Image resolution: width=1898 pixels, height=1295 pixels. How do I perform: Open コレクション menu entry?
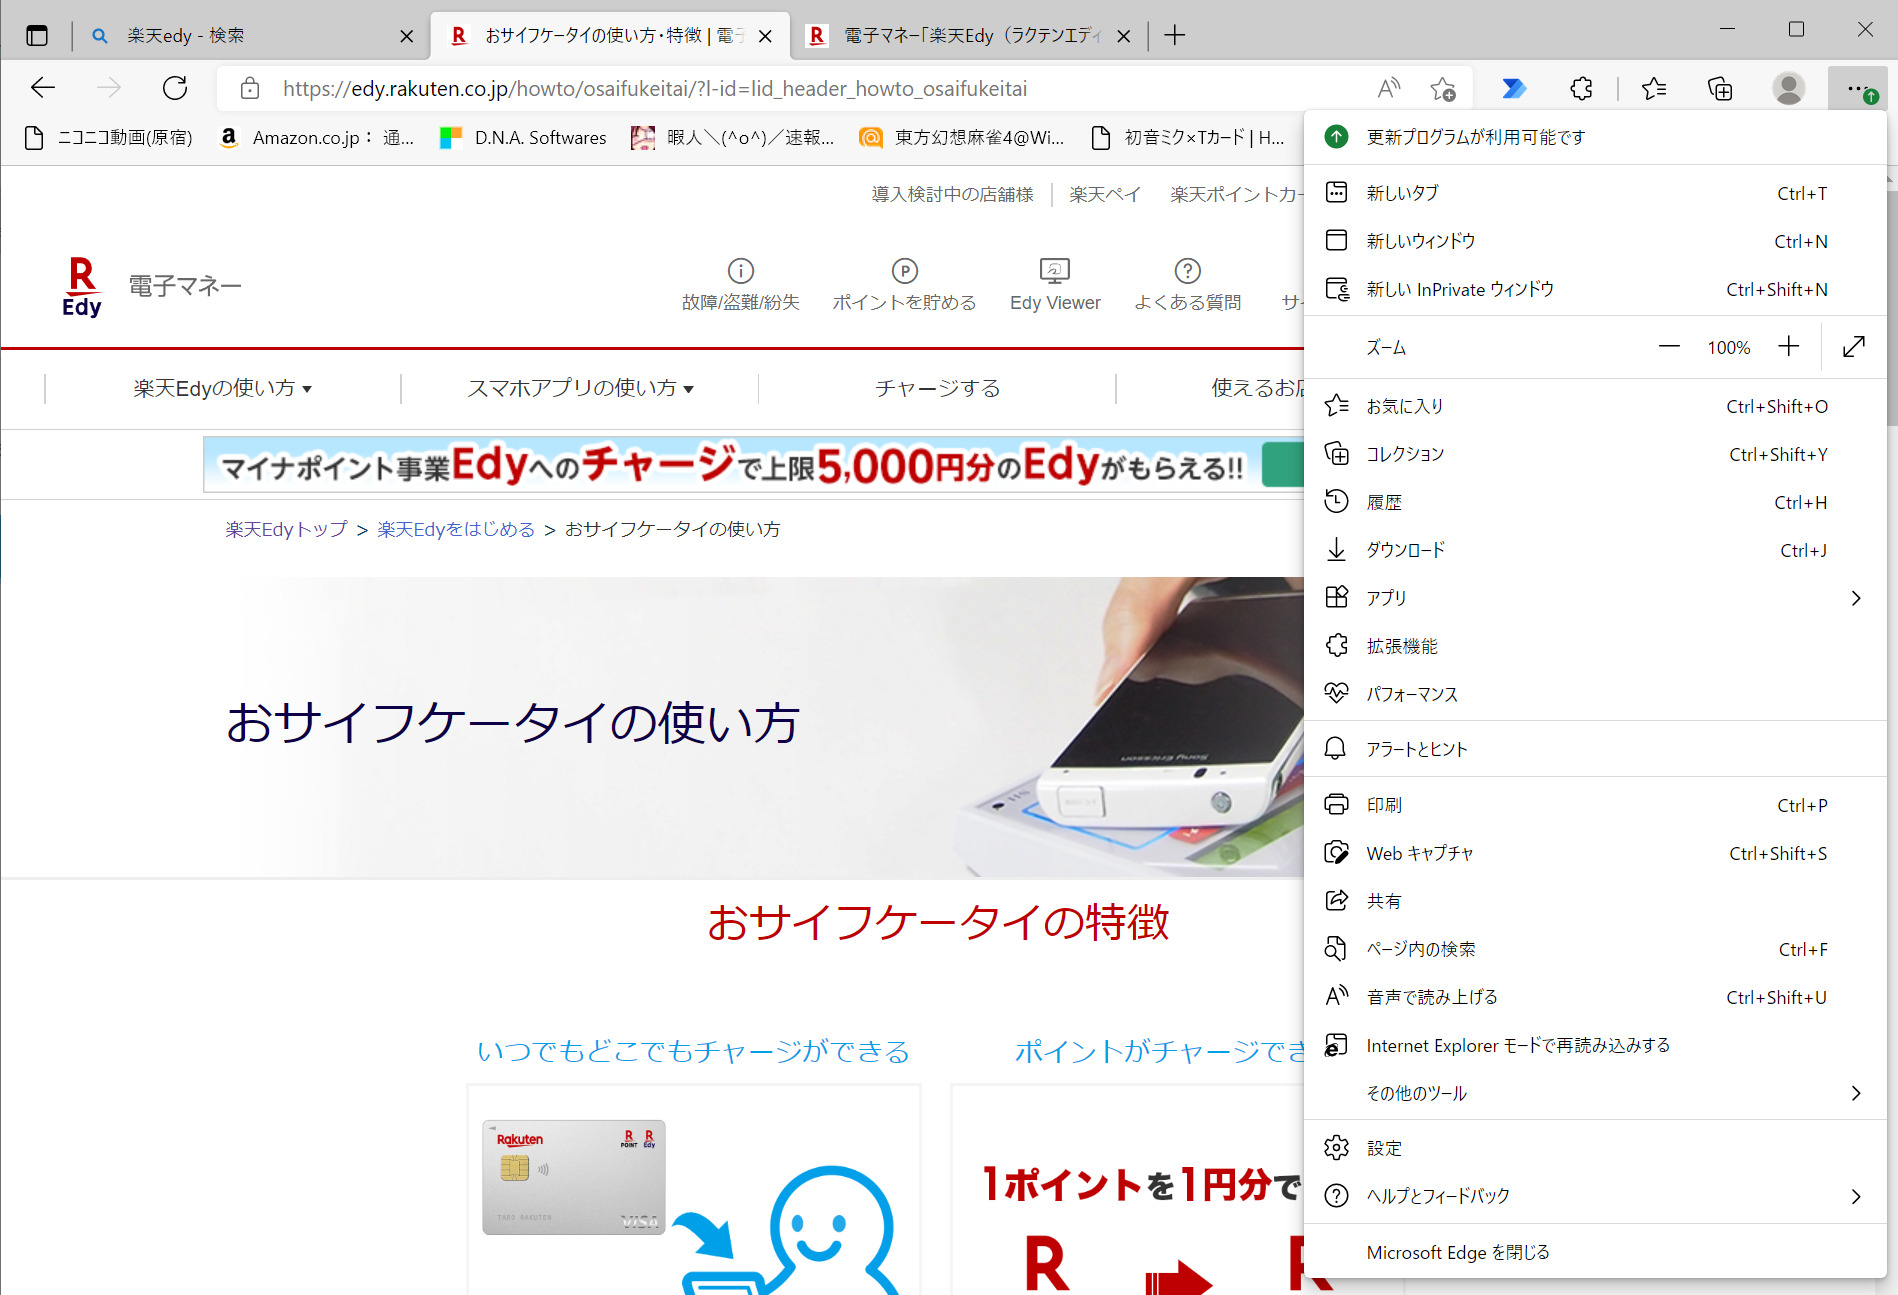(1595, 454)
